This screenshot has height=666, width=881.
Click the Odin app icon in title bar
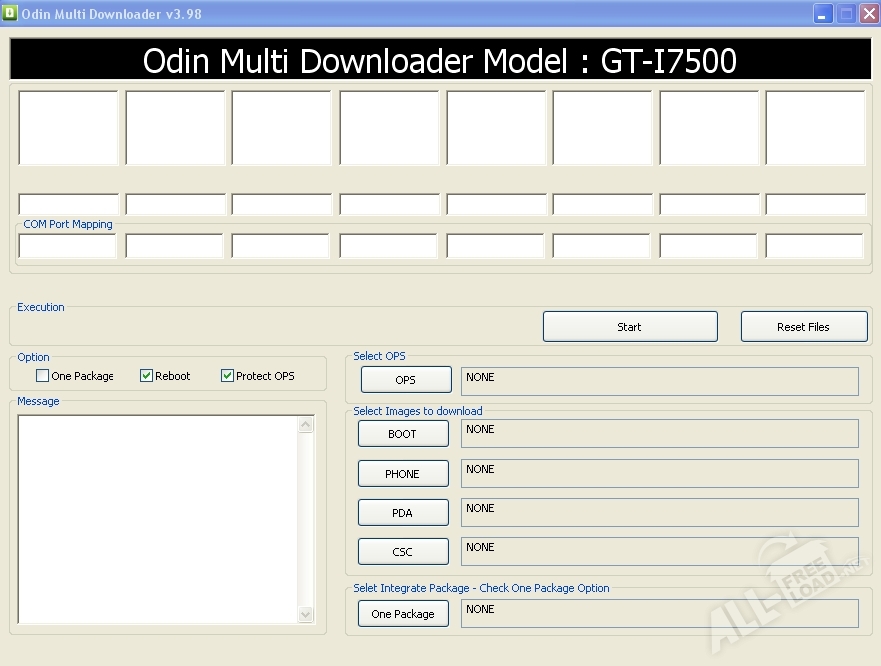point(11,13)
